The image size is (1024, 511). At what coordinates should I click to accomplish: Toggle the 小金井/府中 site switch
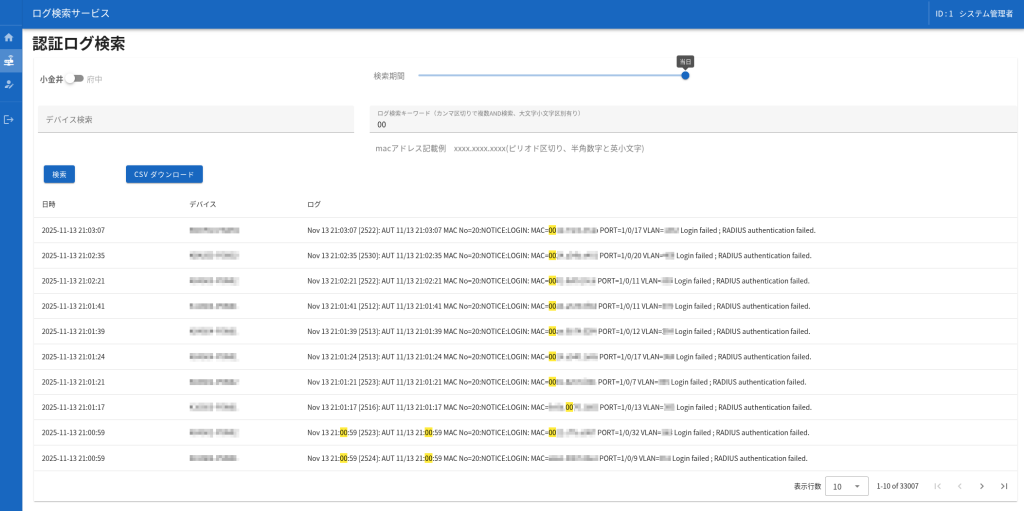pyautogui.click(x=74, y=79)
